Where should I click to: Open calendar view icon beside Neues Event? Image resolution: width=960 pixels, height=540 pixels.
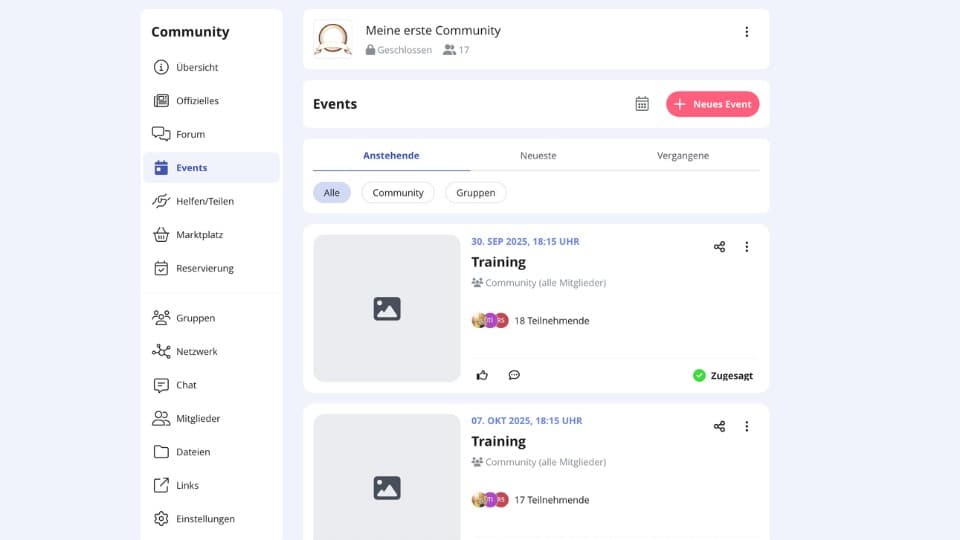click(x=642, y=104)
